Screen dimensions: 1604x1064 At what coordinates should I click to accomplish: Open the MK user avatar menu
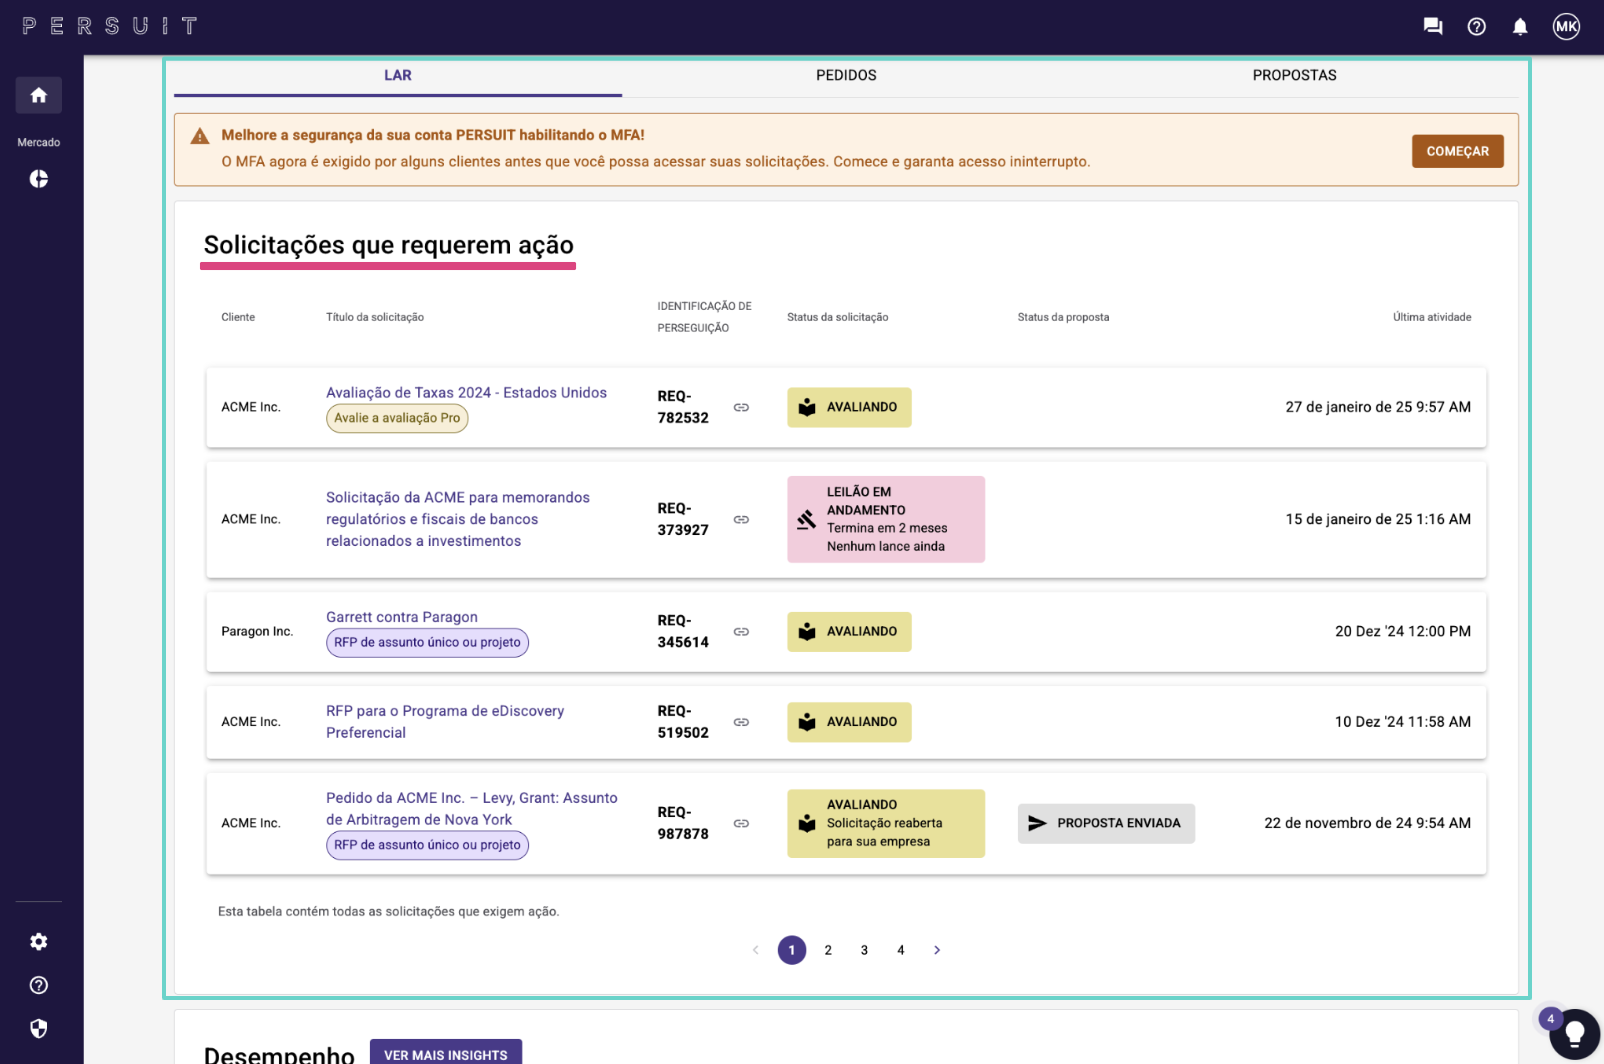coord(1566,27)
